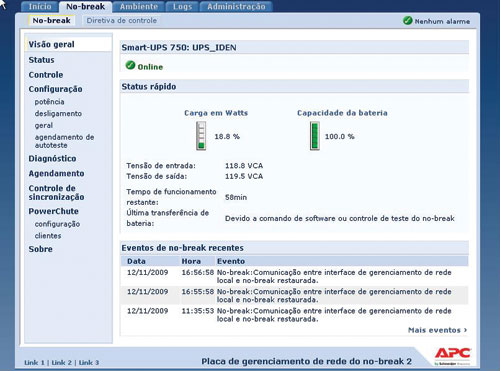The image size is (500, 371).
Task: Open desligamento configuration page
Action: point(58,114)
